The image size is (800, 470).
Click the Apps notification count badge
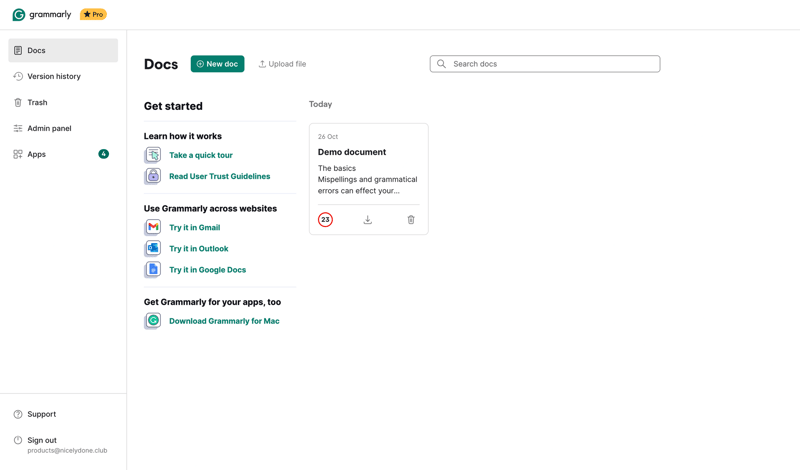tap(104, 154)
